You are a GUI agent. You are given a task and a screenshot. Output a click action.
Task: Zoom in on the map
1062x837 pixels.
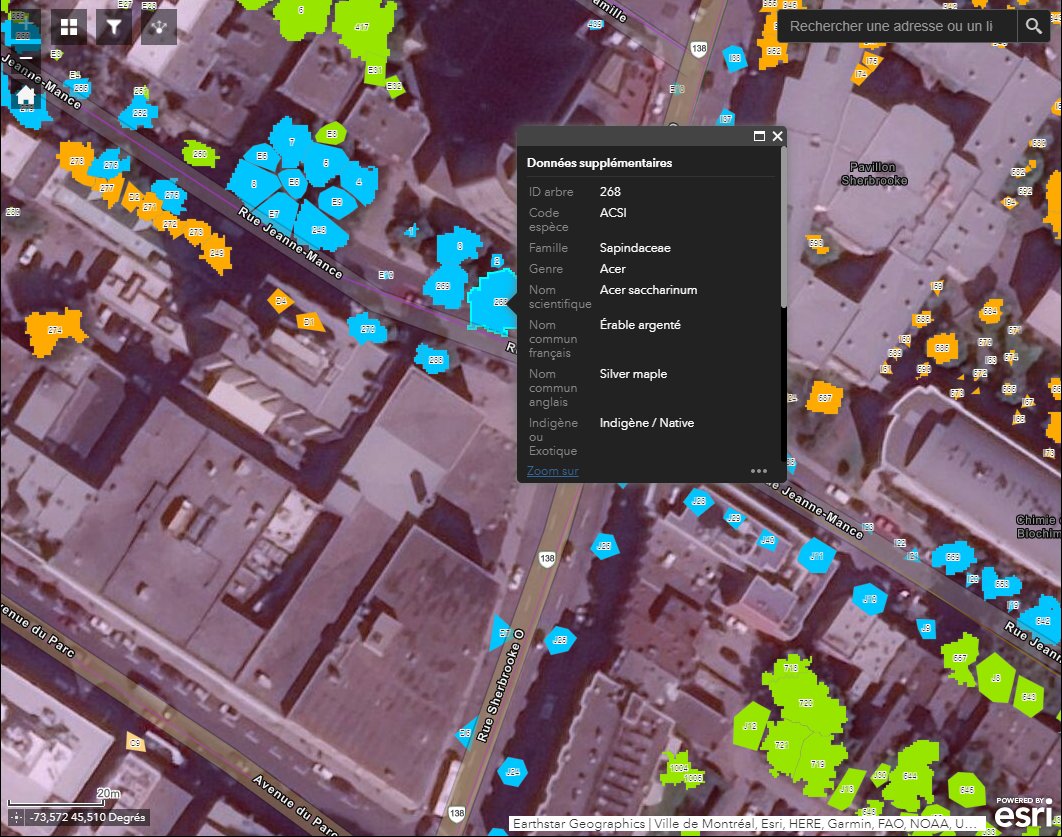coord(25,26)
